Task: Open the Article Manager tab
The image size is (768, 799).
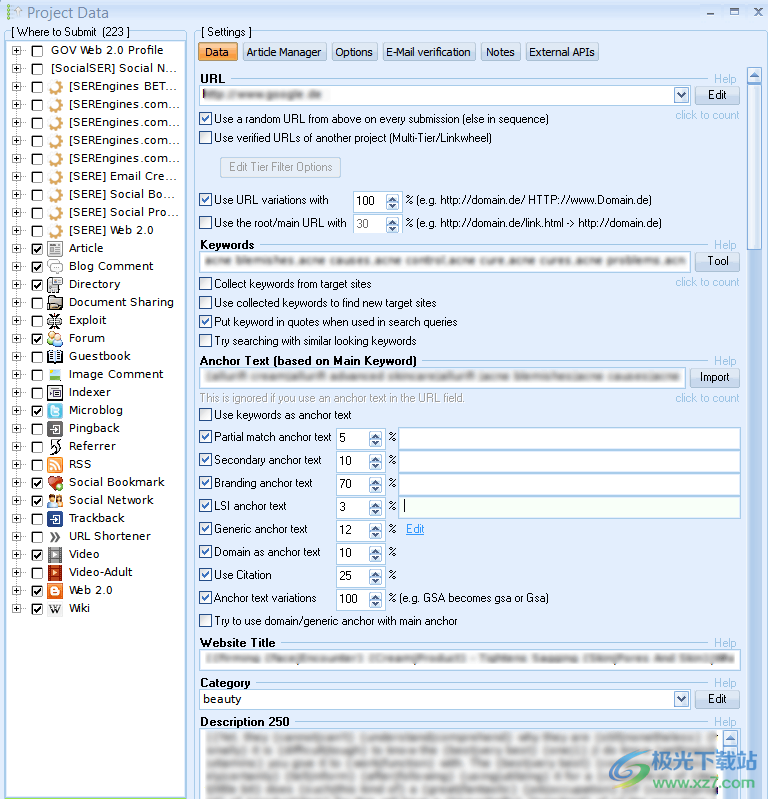Action: (284, 52)
